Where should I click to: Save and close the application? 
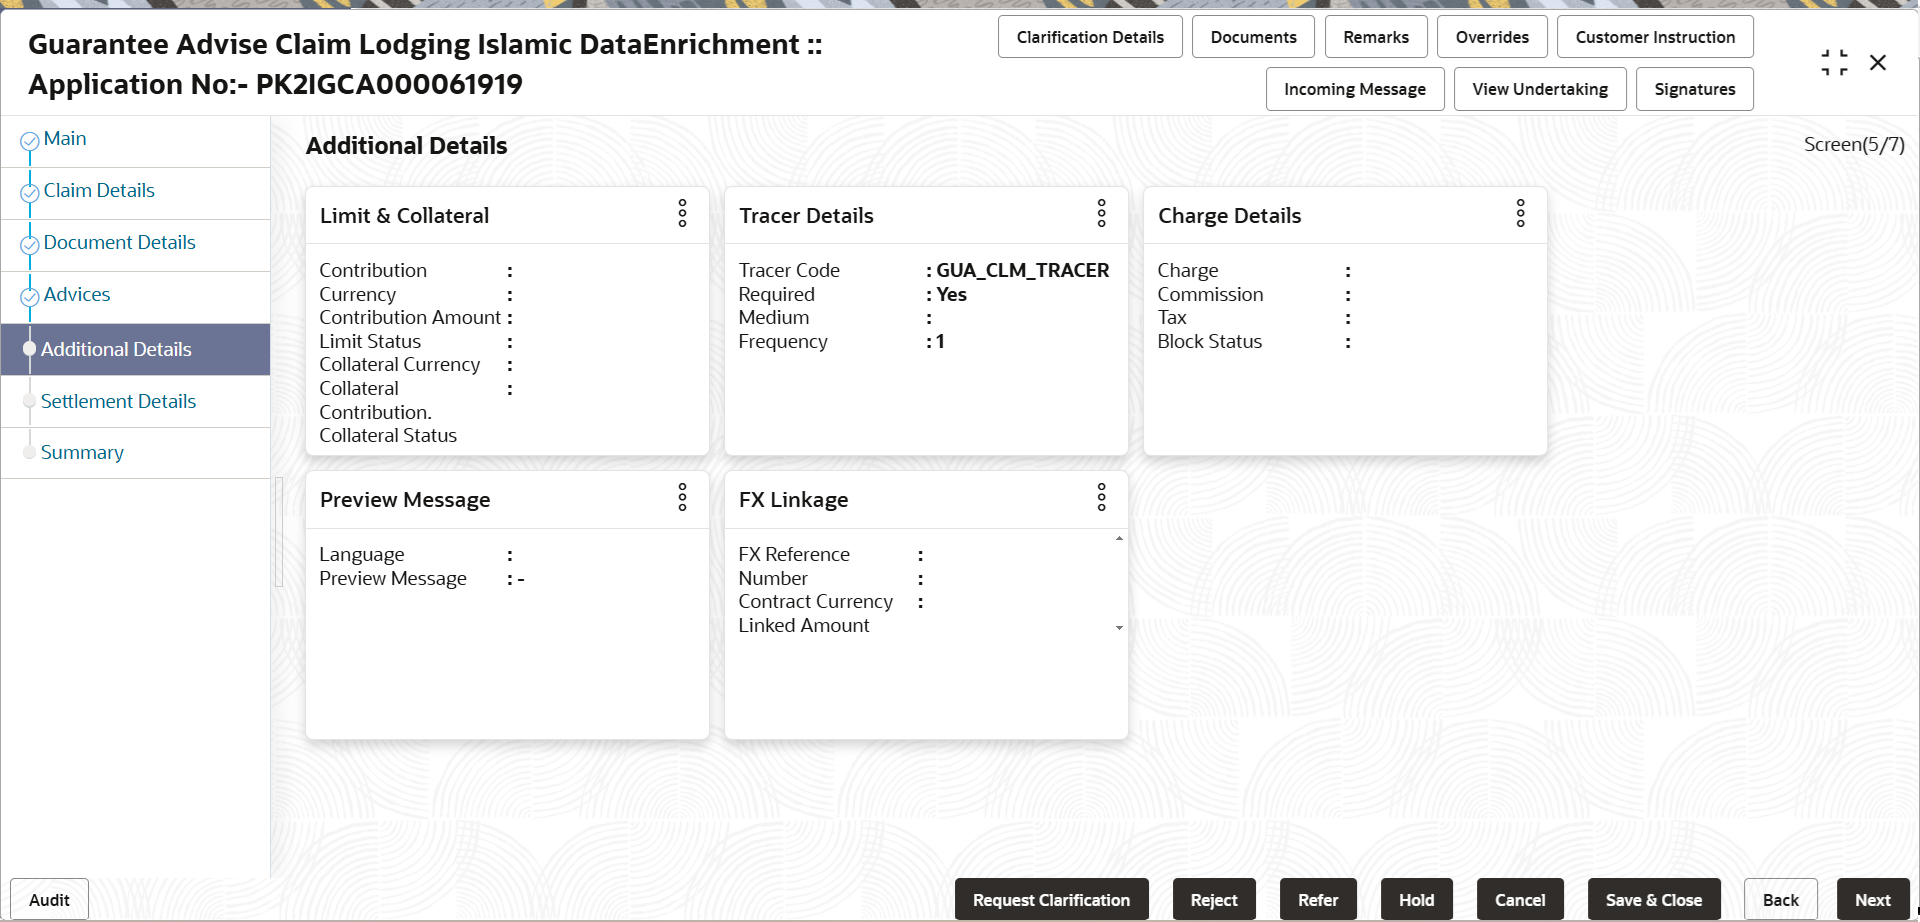[1653, 899]
